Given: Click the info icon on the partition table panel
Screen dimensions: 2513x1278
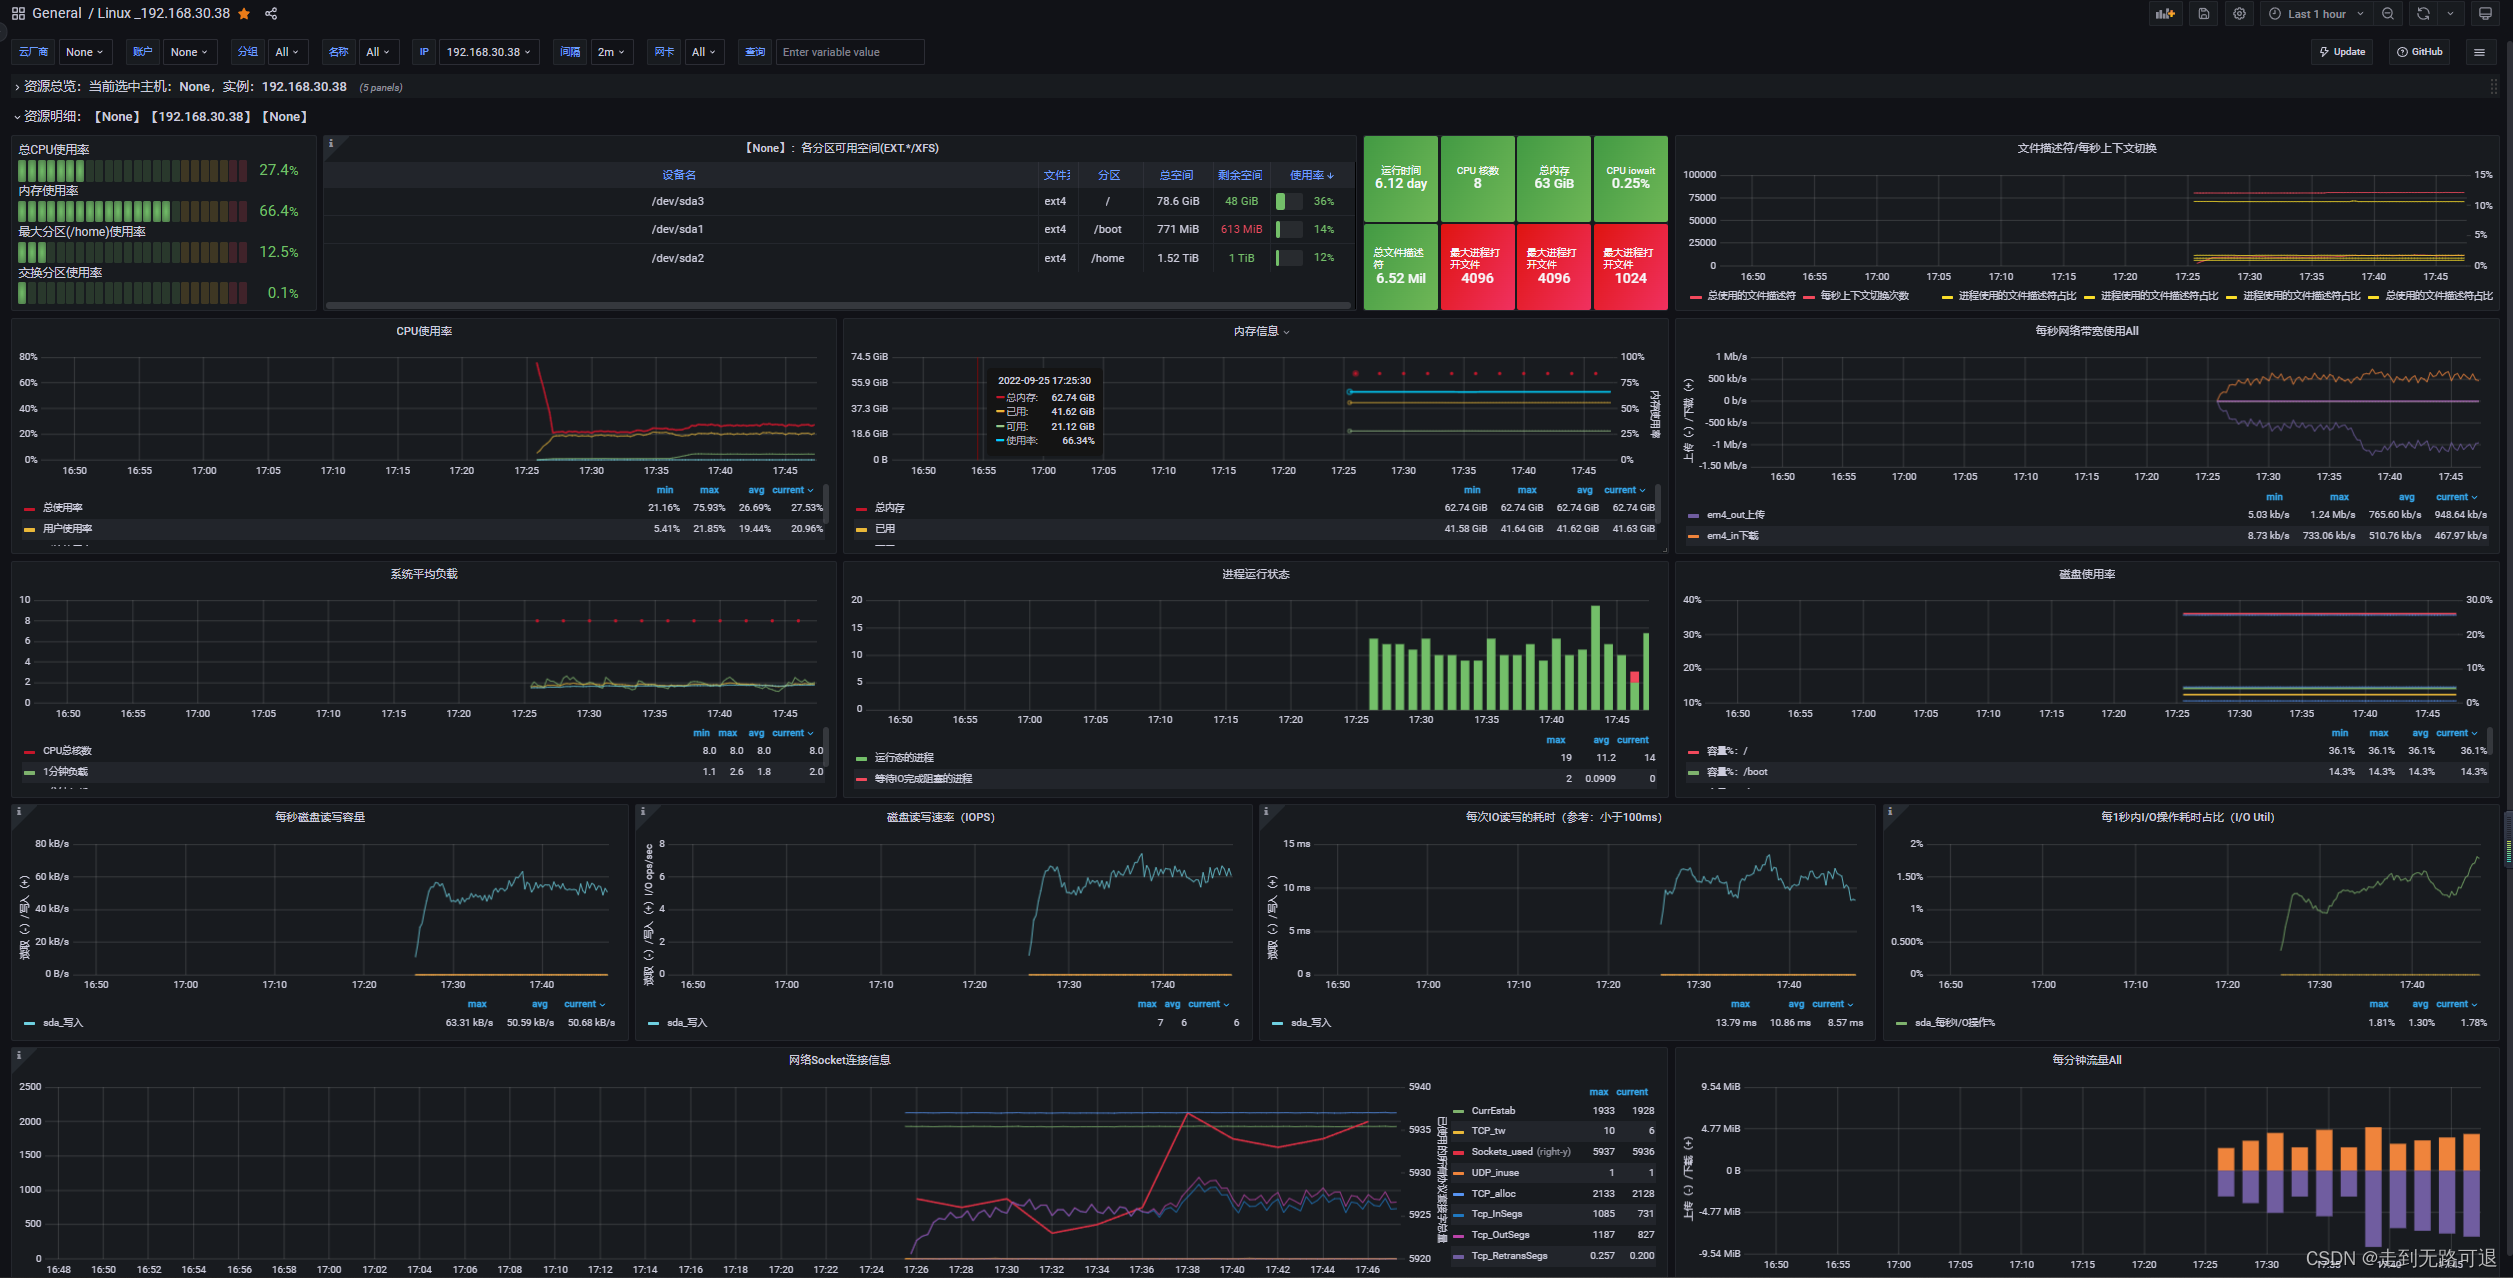Looking at the screenshot, I should pyautogui.click(x=331, y=144).
